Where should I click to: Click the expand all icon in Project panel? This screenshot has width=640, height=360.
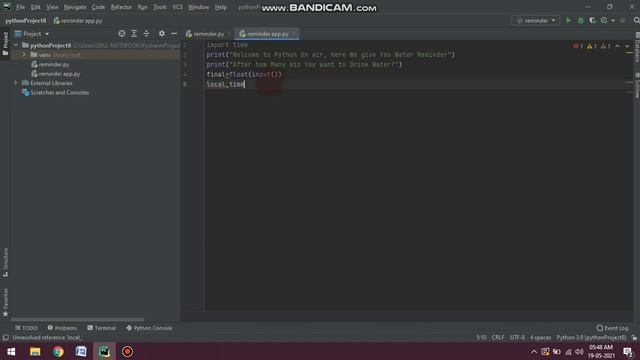(x=134, y=34)
